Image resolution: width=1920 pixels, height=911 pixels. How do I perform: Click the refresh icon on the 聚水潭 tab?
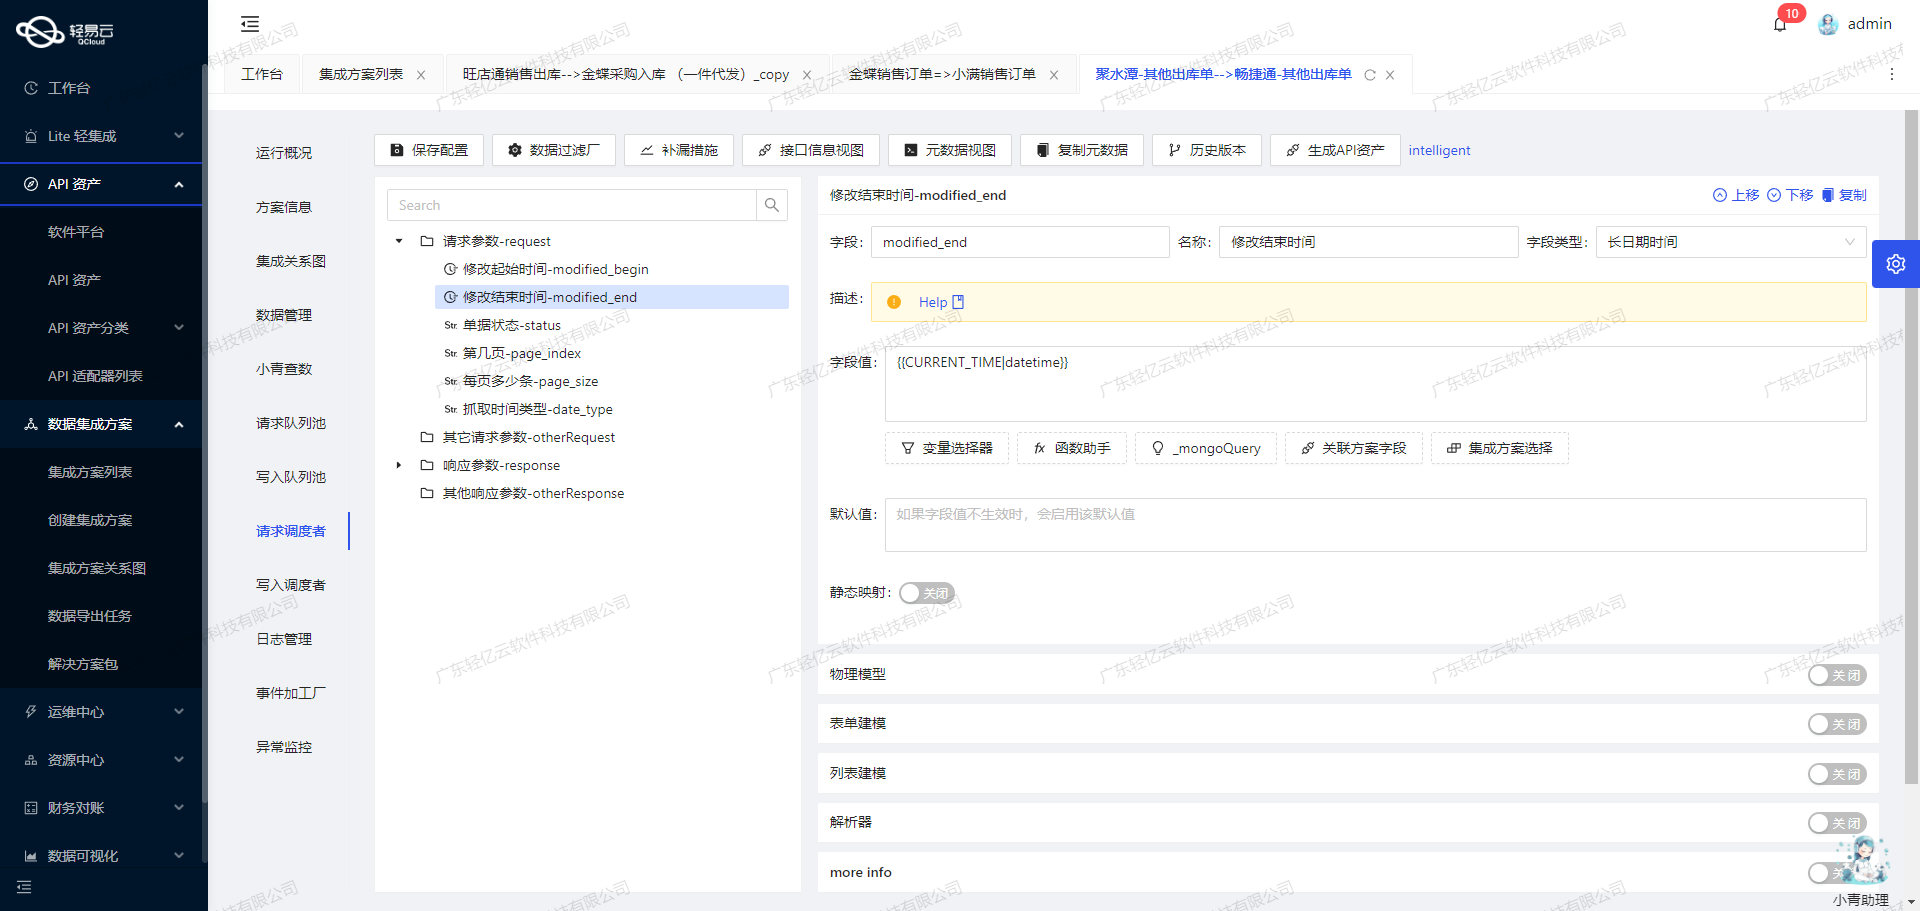[x=1369, y=74]
